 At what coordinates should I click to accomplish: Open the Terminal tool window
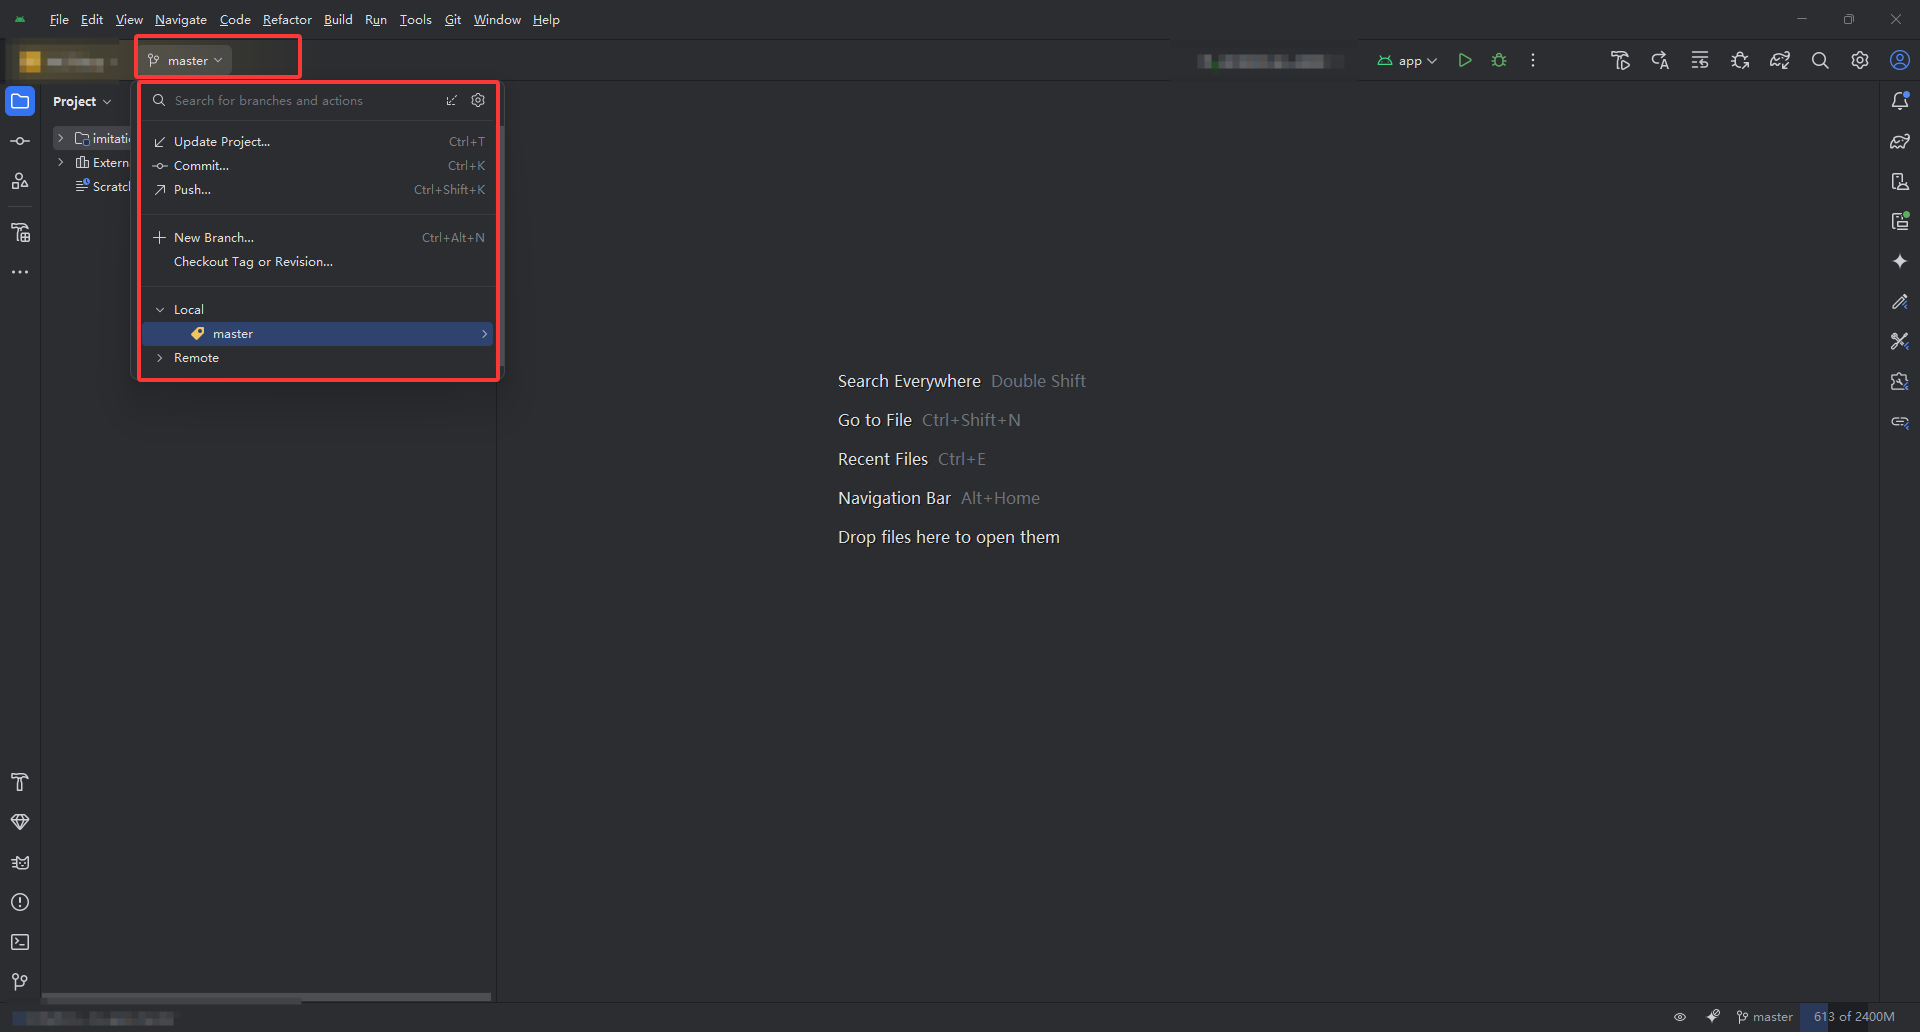(20, 941)
